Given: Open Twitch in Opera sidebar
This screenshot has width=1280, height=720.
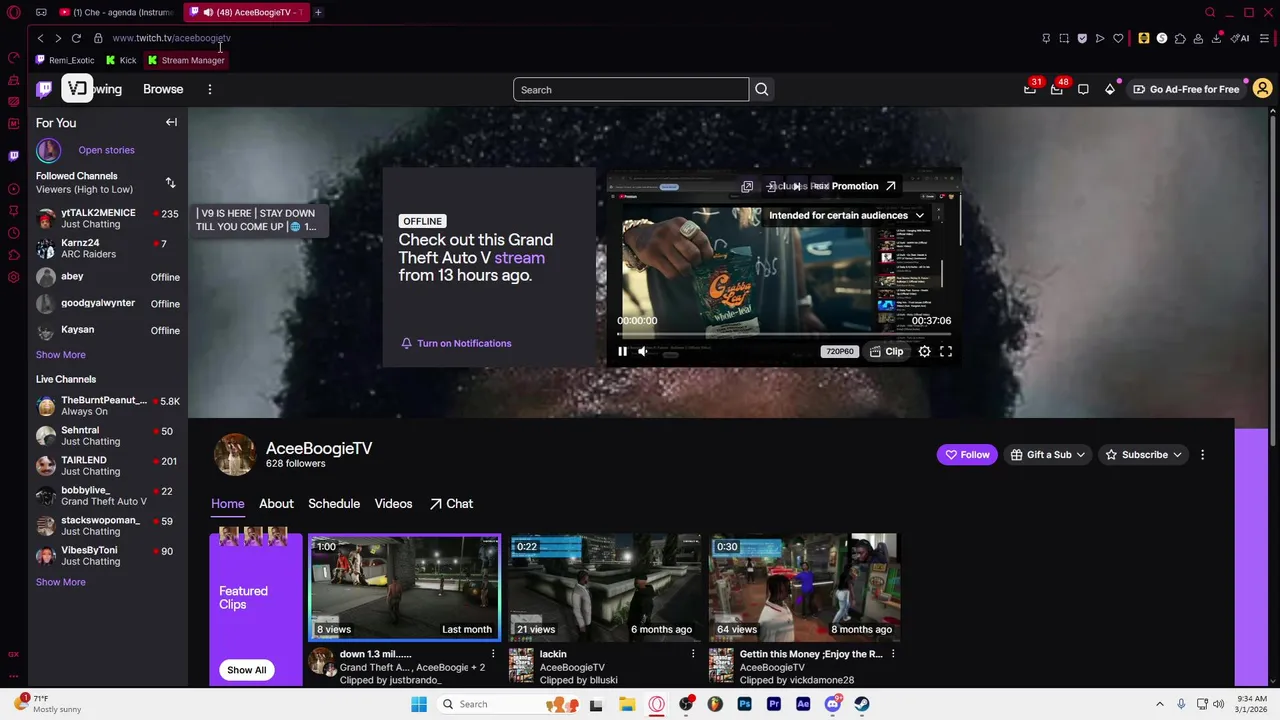Looking at the screenshot, I should click(x=13, y=155).
